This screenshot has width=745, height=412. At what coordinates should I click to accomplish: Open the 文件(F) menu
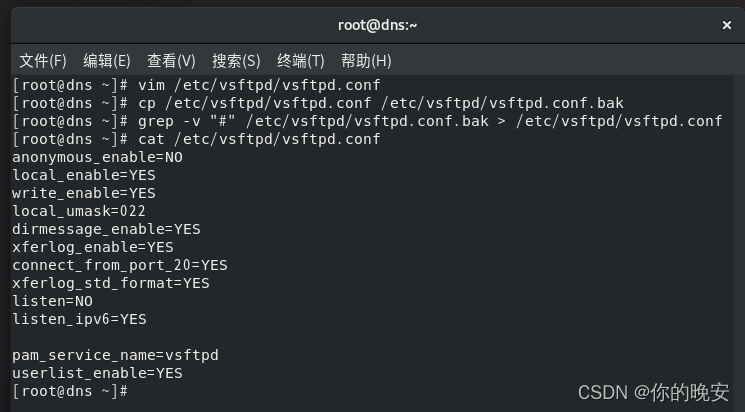pyautogui.click(x=43, y=61)
